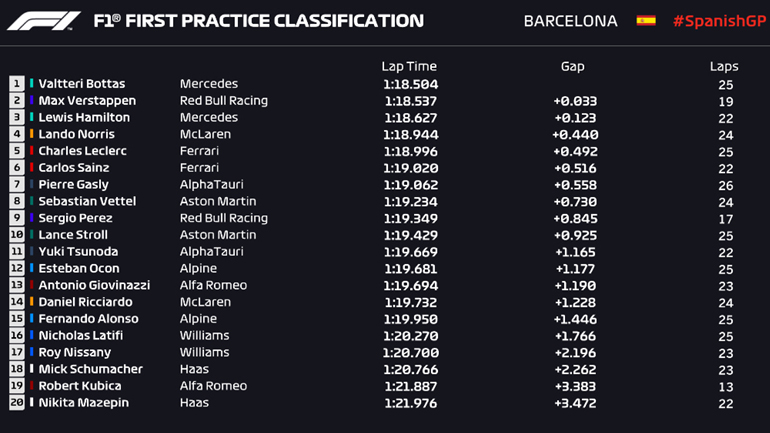770x433 pixels.
Task: Click Mick Schumacher Haas team label
Action: coord(194,369)
